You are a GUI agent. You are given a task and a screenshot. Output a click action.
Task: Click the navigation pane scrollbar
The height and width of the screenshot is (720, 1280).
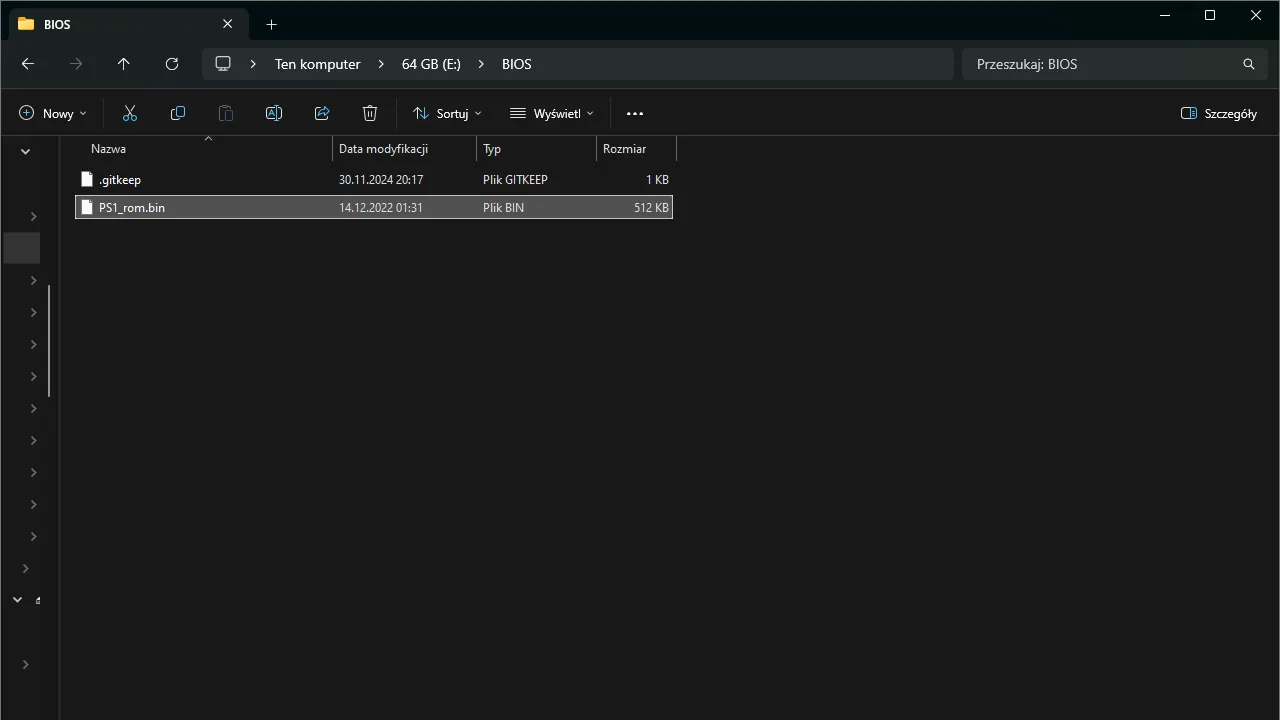click(49, 340)
